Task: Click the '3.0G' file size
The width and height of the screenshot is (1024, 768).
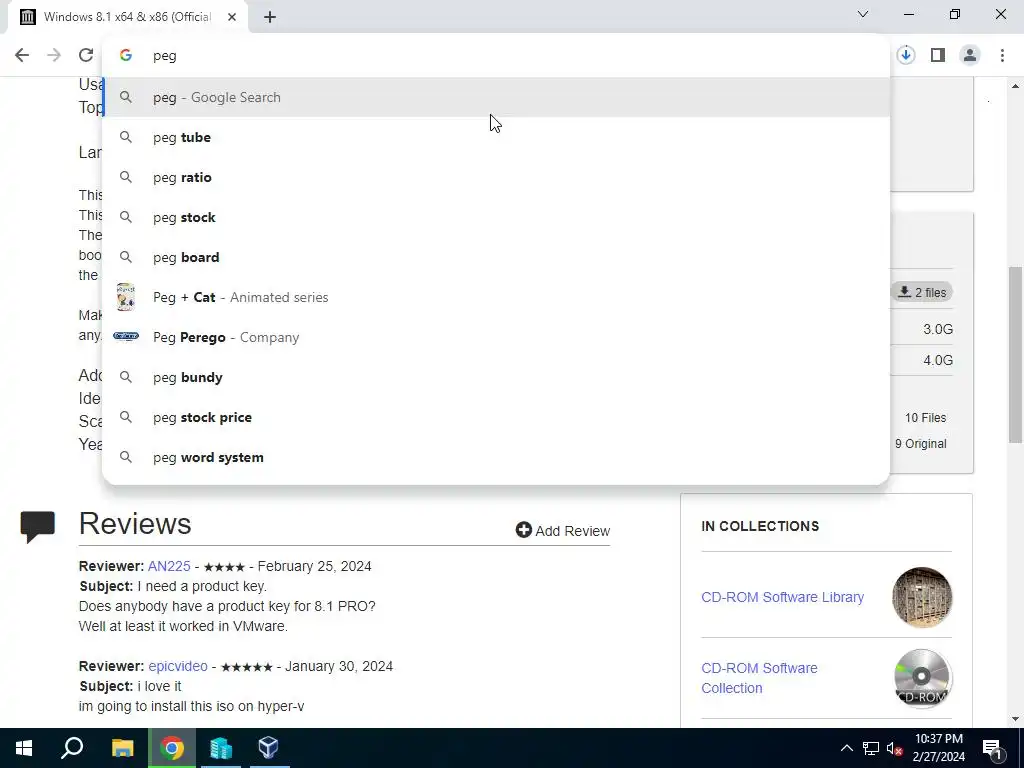Action: coord(938,329)
